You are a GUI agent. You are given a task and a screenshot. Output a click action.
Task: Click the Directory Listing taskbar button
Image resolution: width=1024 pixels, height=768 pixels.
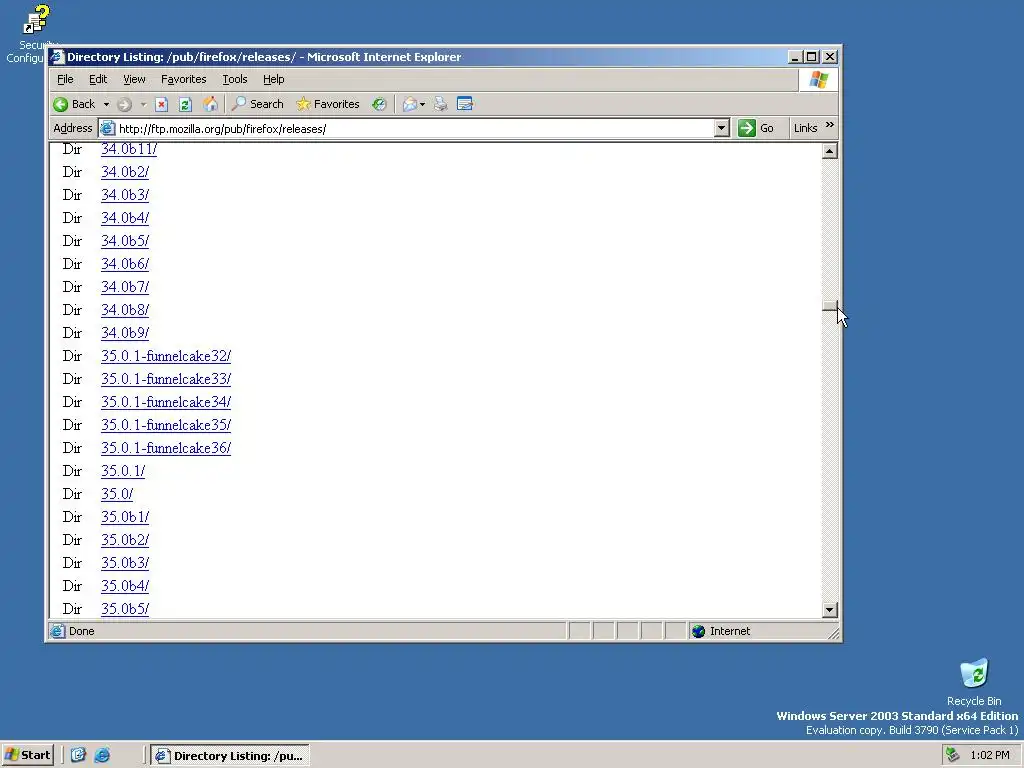click(231, 756)
